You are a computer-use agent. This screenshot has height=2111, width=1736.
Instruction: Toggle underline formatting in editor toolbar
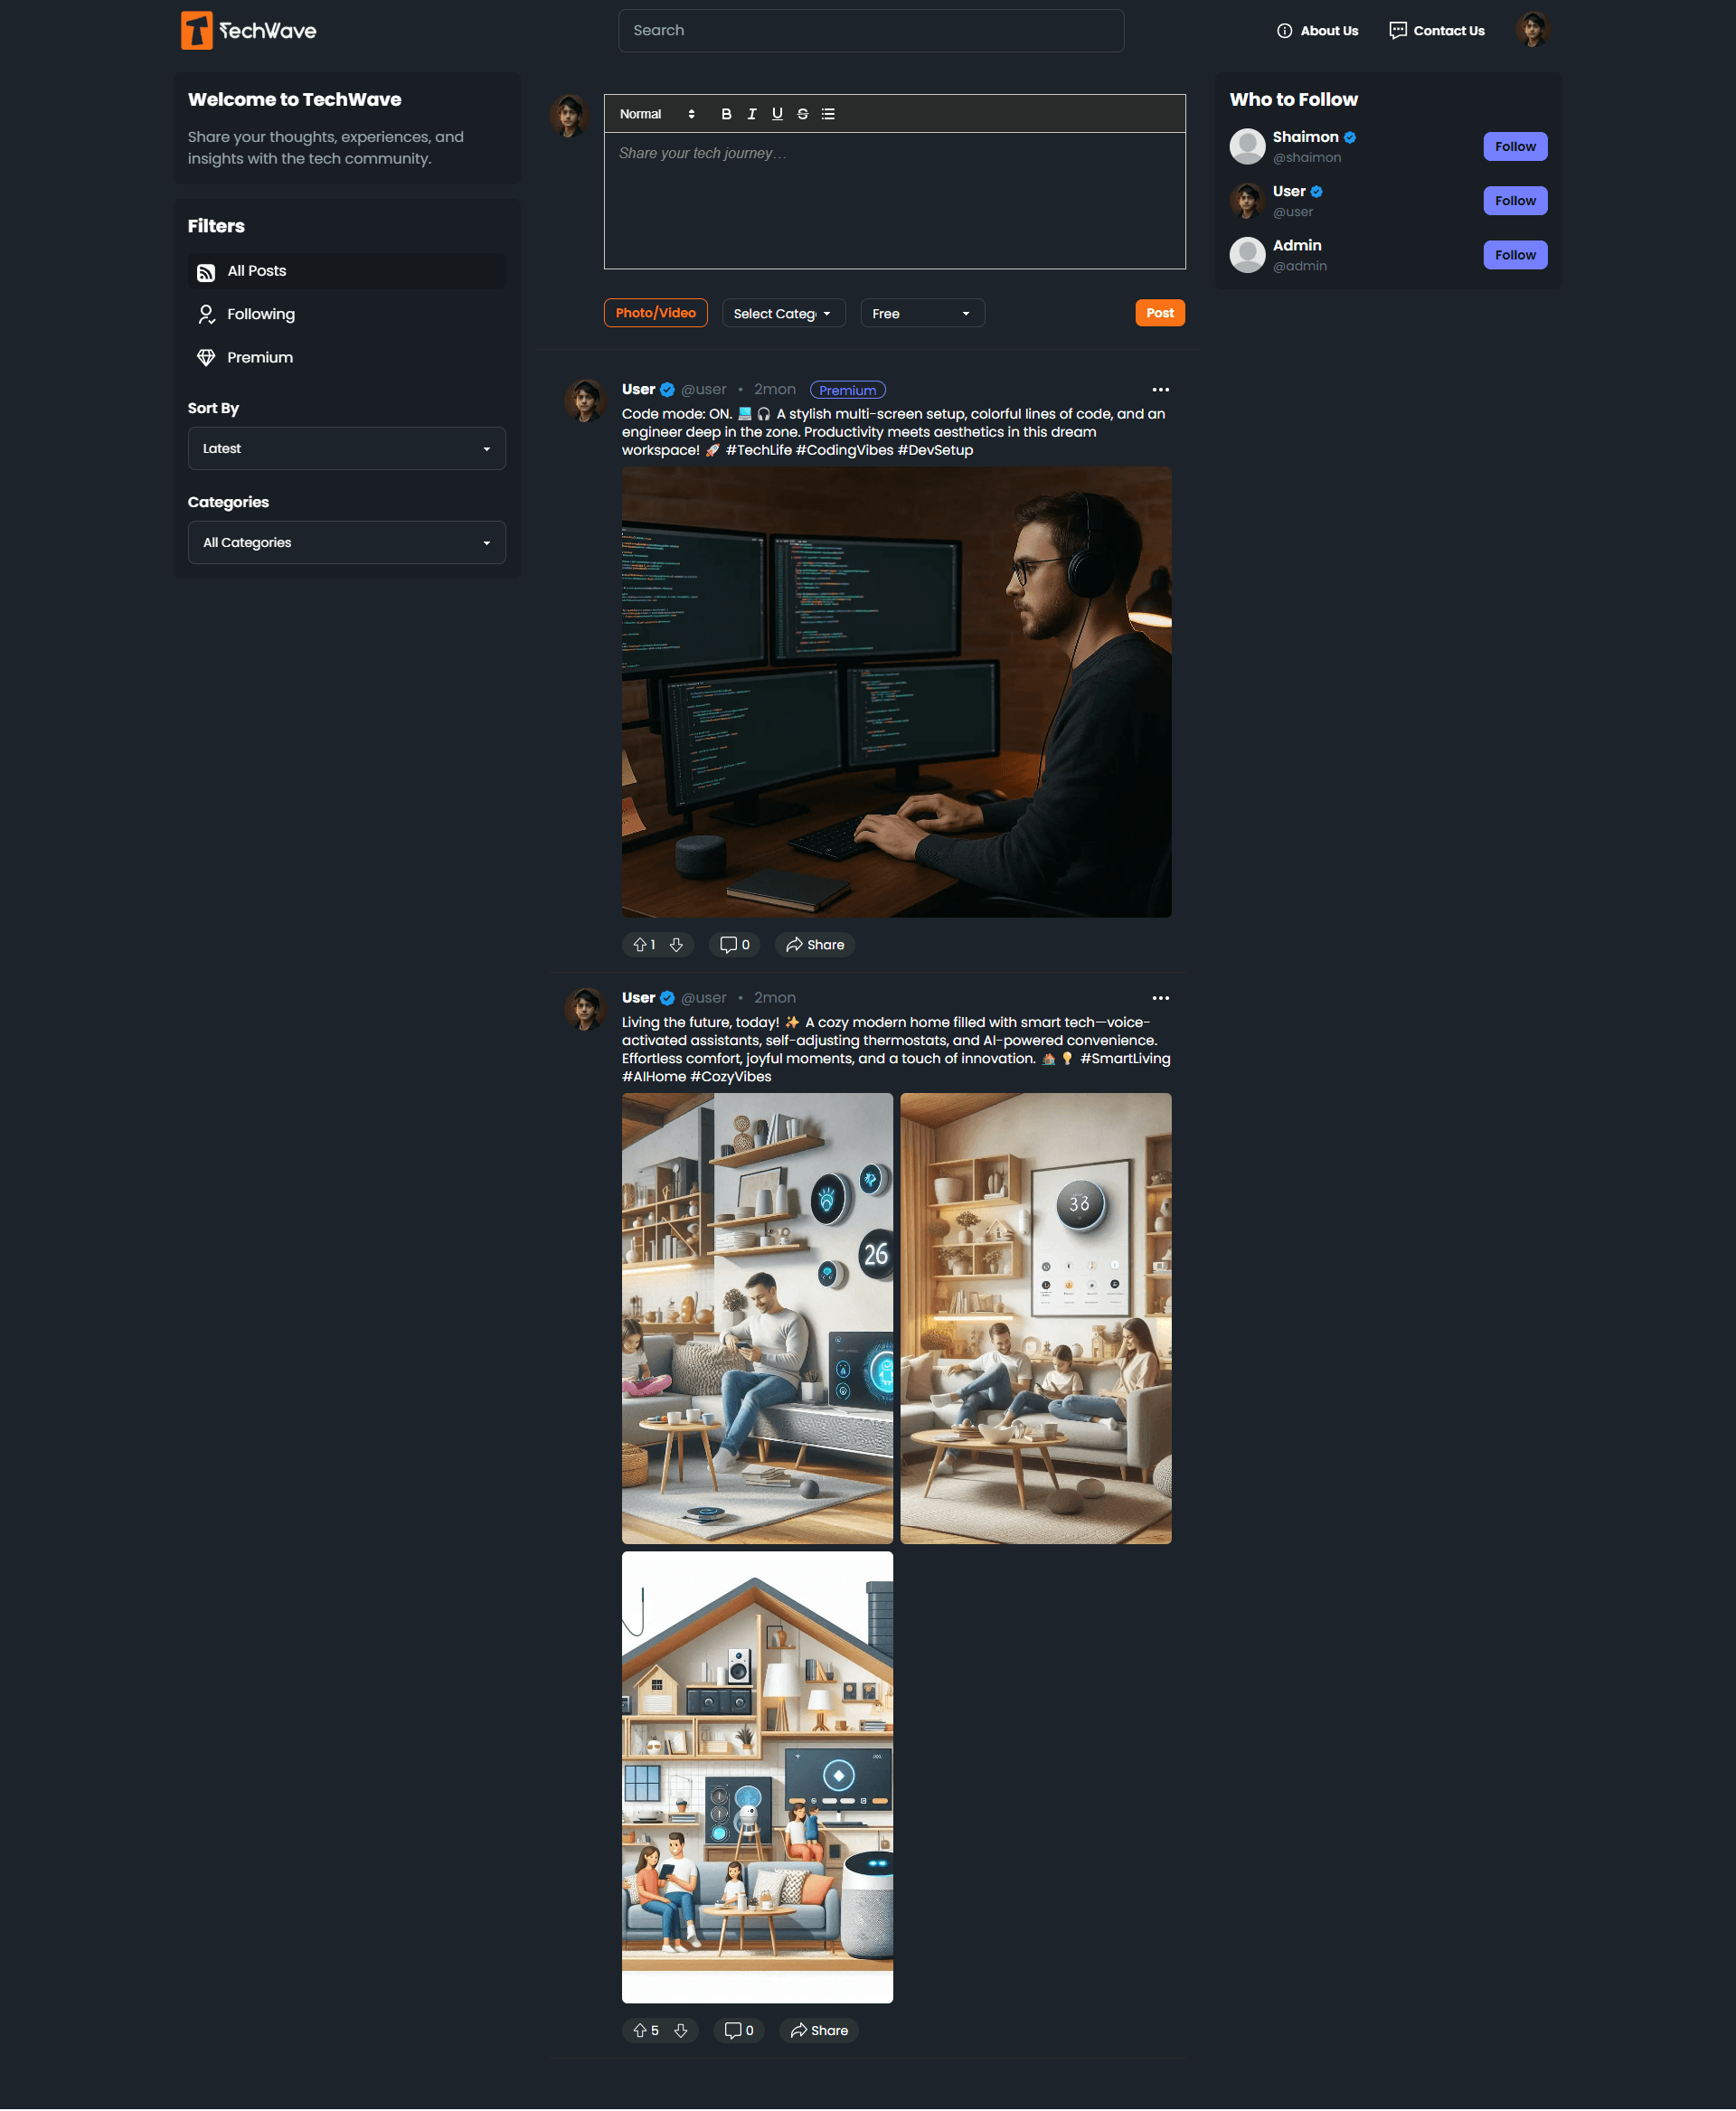tap(777, 114)
